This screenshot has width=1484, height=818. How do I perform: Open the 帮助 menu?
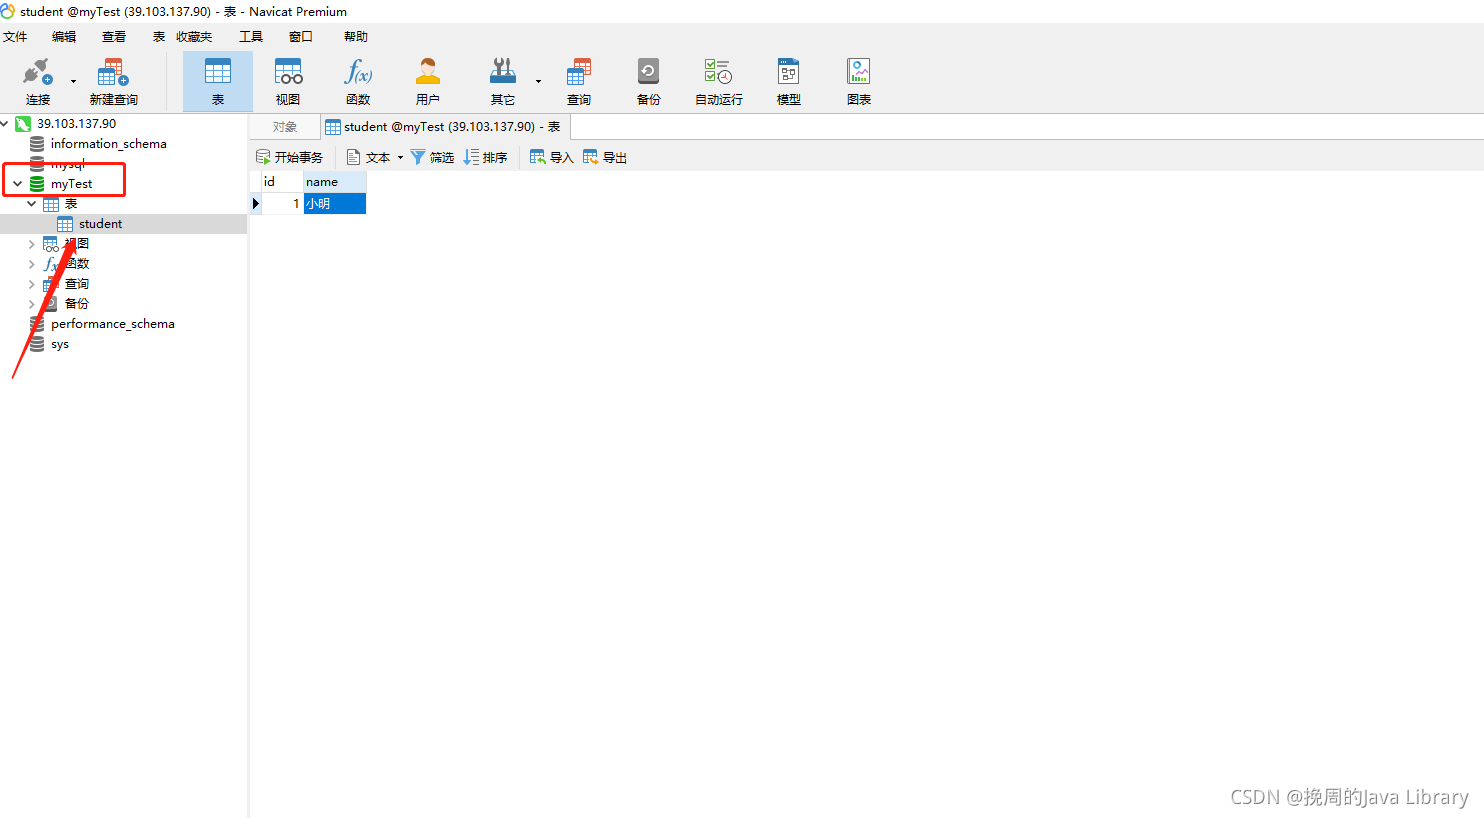pos(356,37)
